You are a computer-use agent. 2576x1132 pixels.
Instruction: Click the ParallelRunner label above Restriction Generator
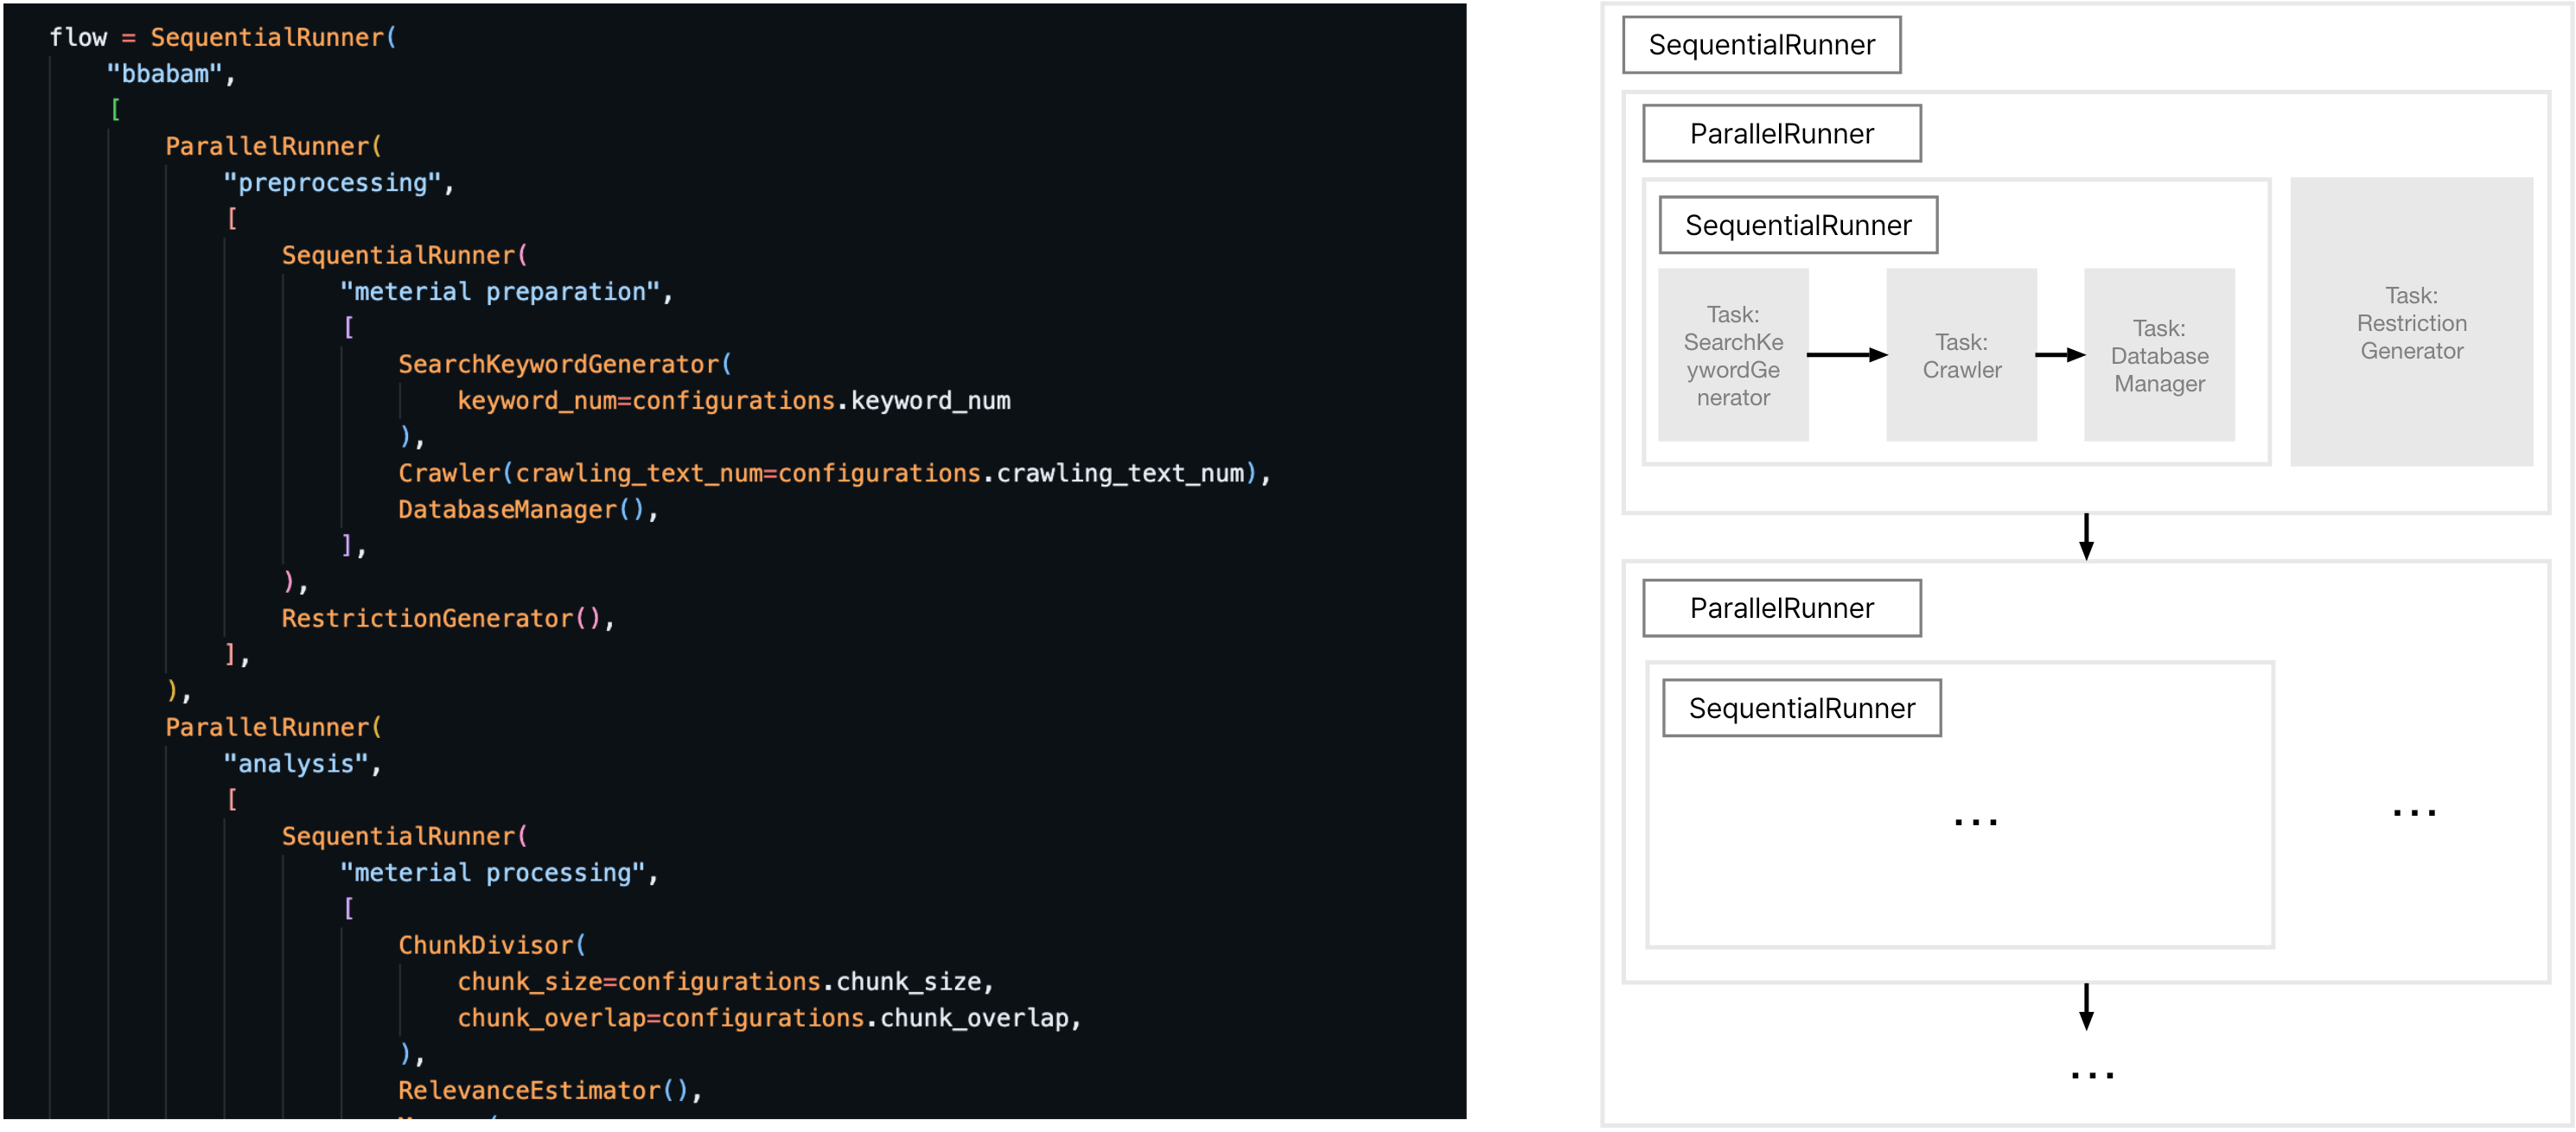[1782, 134]
